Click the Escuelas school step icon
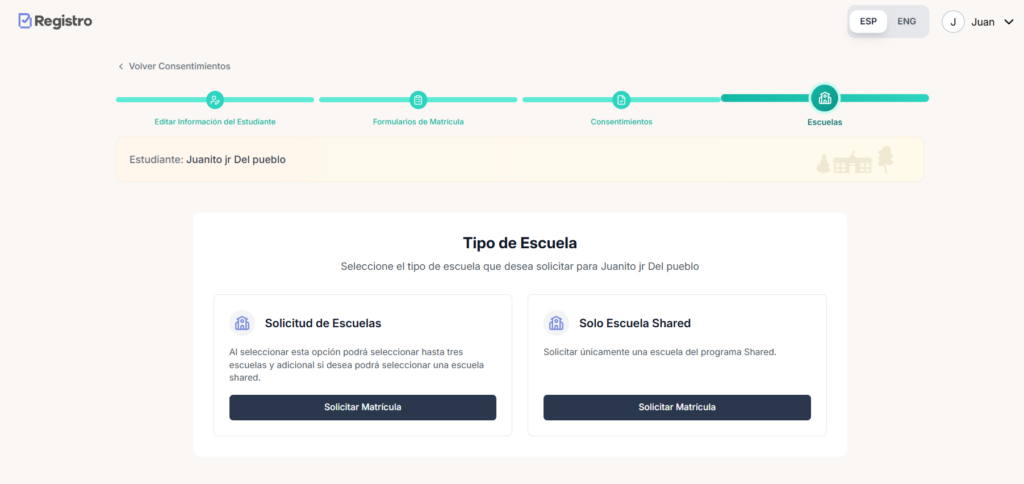 (x=825, y=99)
